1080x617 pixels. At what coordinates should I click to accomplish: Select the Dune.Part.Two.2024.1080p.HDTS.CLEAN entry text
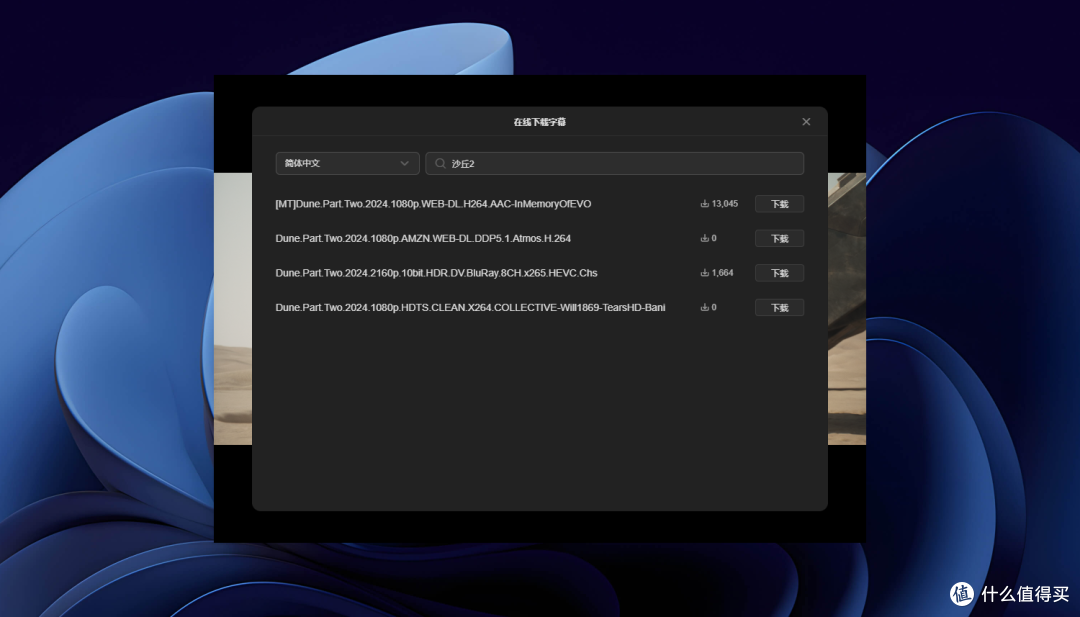[470, 307]
